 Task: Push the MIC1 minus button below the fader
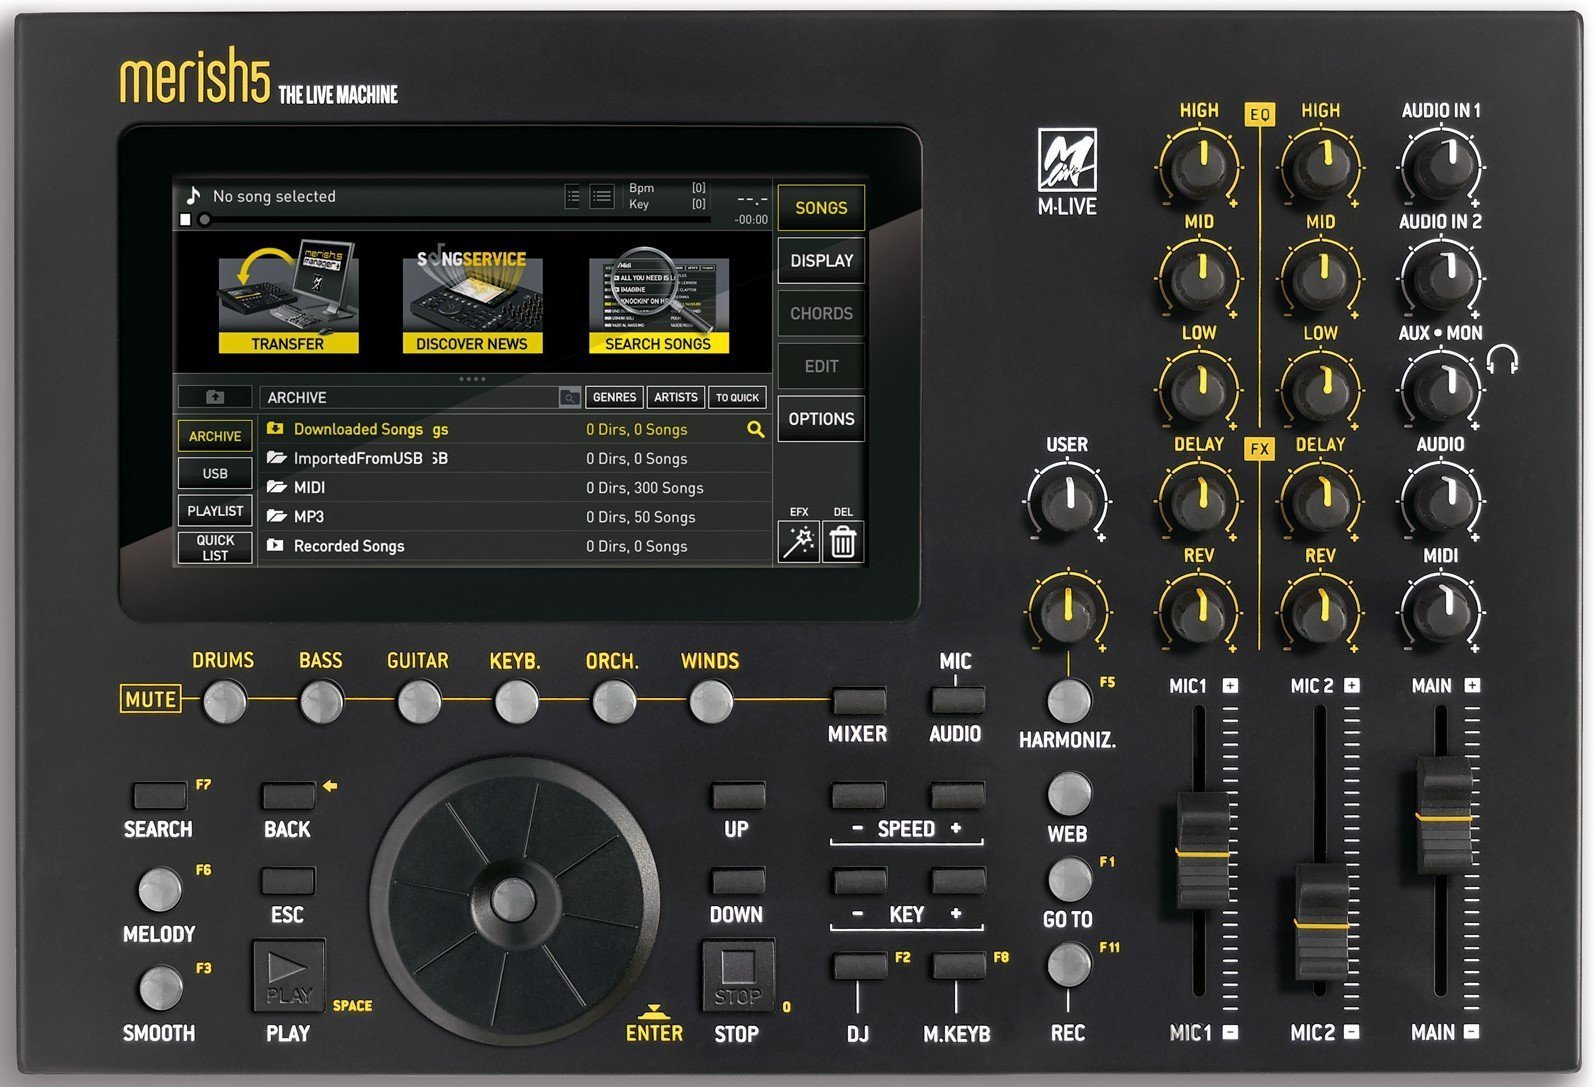1230,1032
